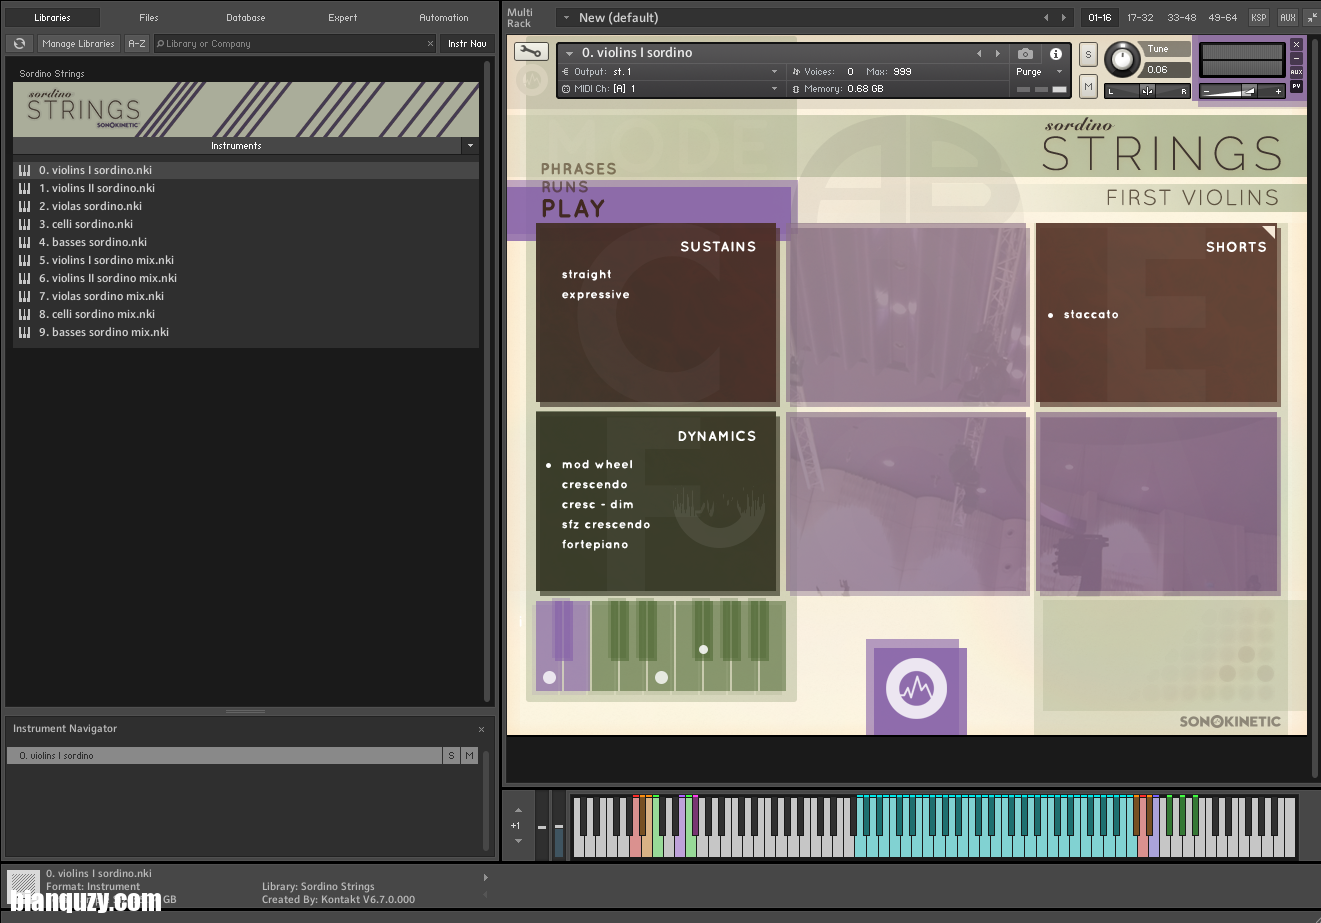Viewport: 1321px width, 923px height.
Task: Select the straight sustain articulation
Action: pos(587,274)
